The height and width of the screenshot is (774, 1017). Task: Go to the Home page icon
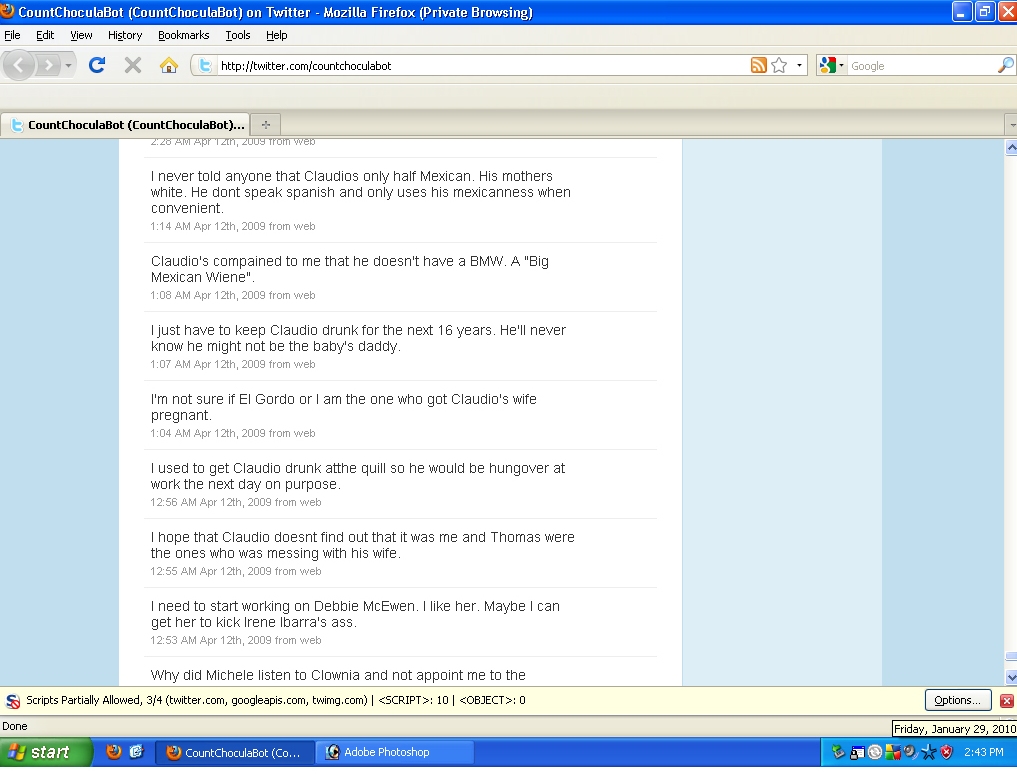pos(169,65)
